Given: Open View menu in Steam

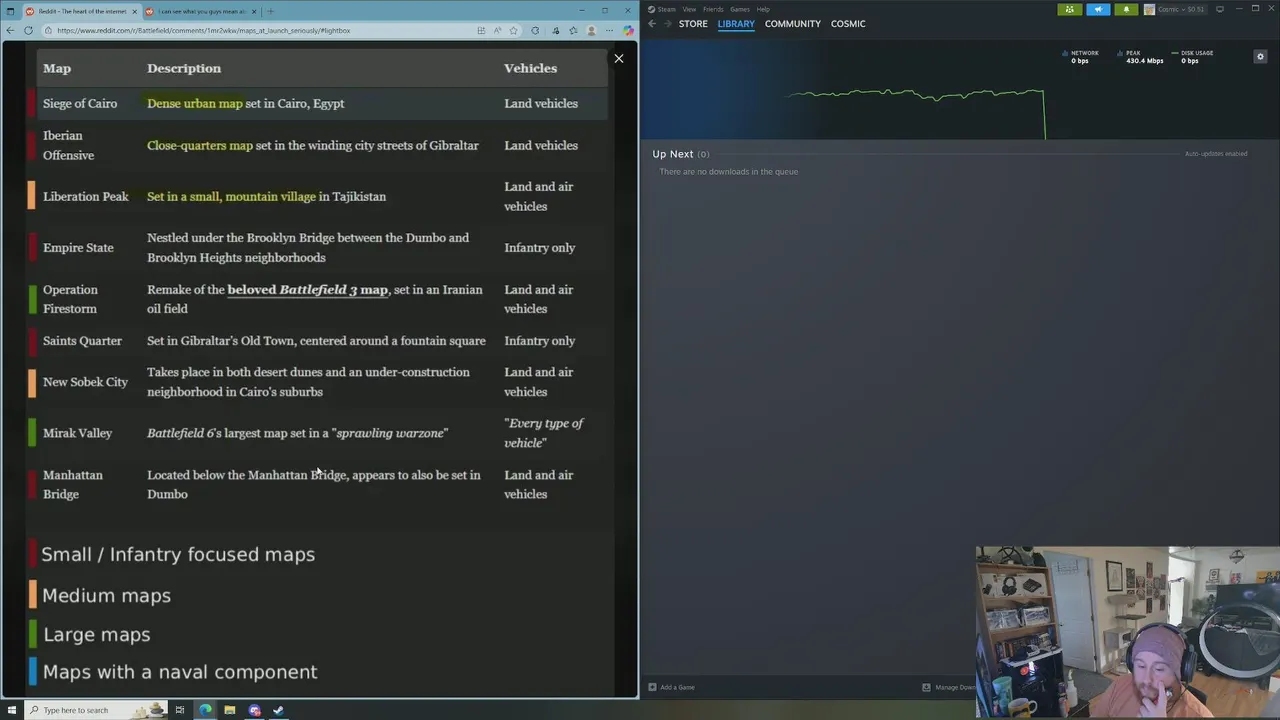Looking at the screenshot, I should 689,9.
